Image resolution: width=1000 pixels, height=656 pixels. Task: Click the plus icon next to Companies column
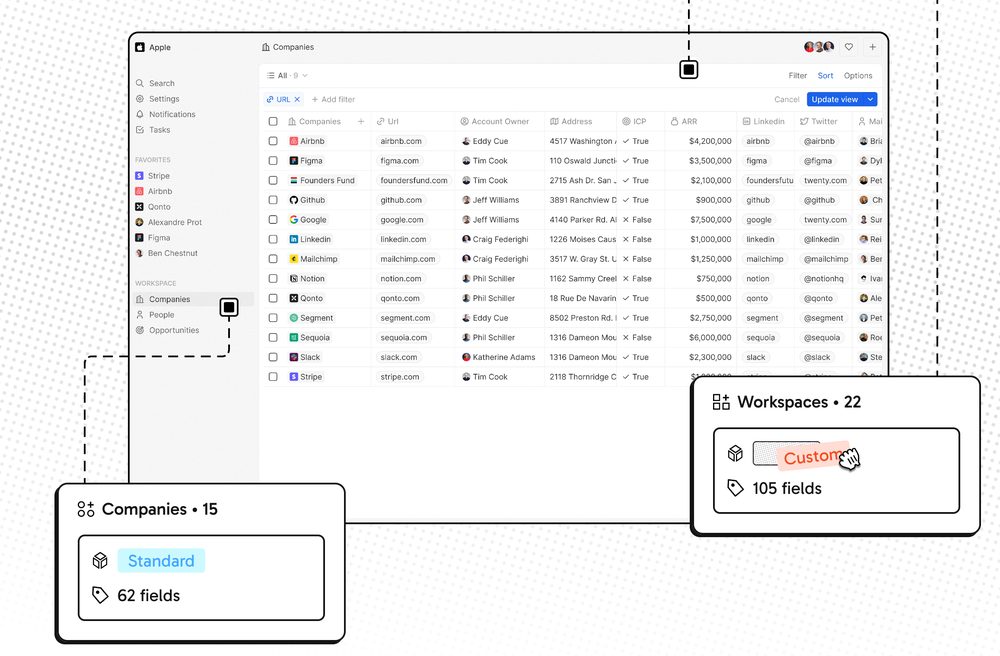click(x=361, y=121)
